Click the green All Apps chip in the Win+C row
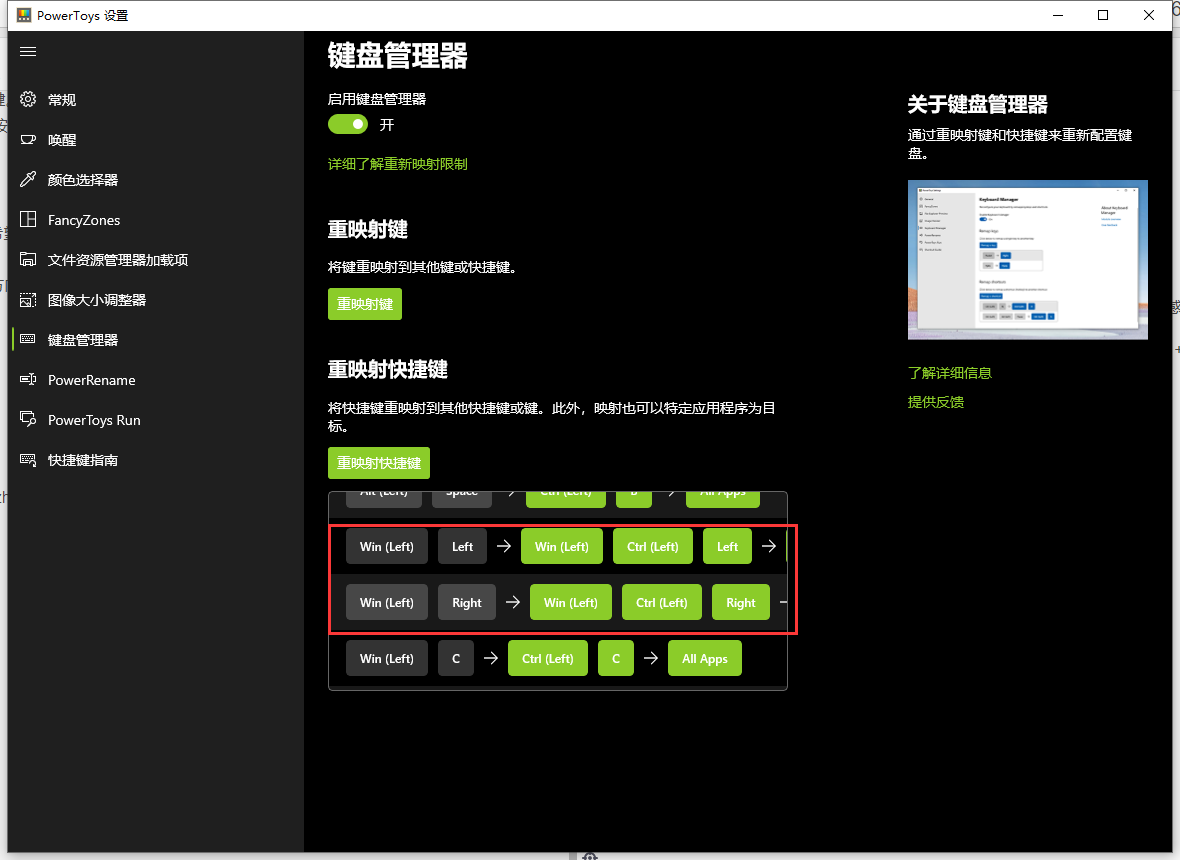 click(x=704, y=658)
